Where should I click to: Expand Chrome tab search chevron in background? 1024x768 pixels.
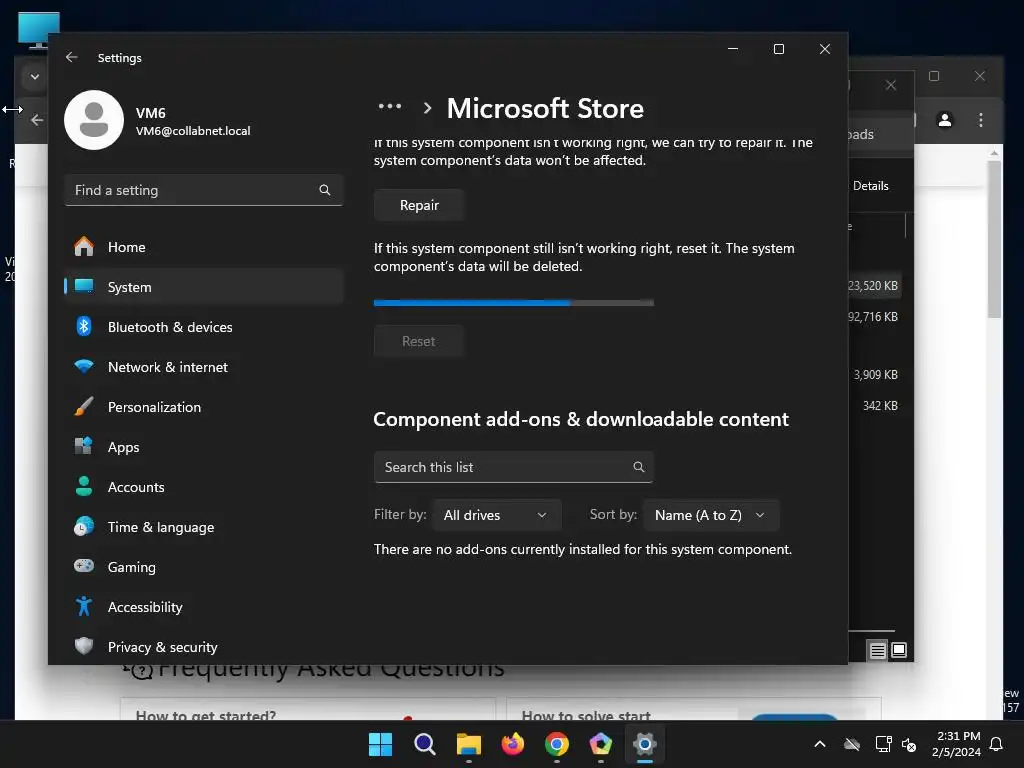click(x=35, y=76)
